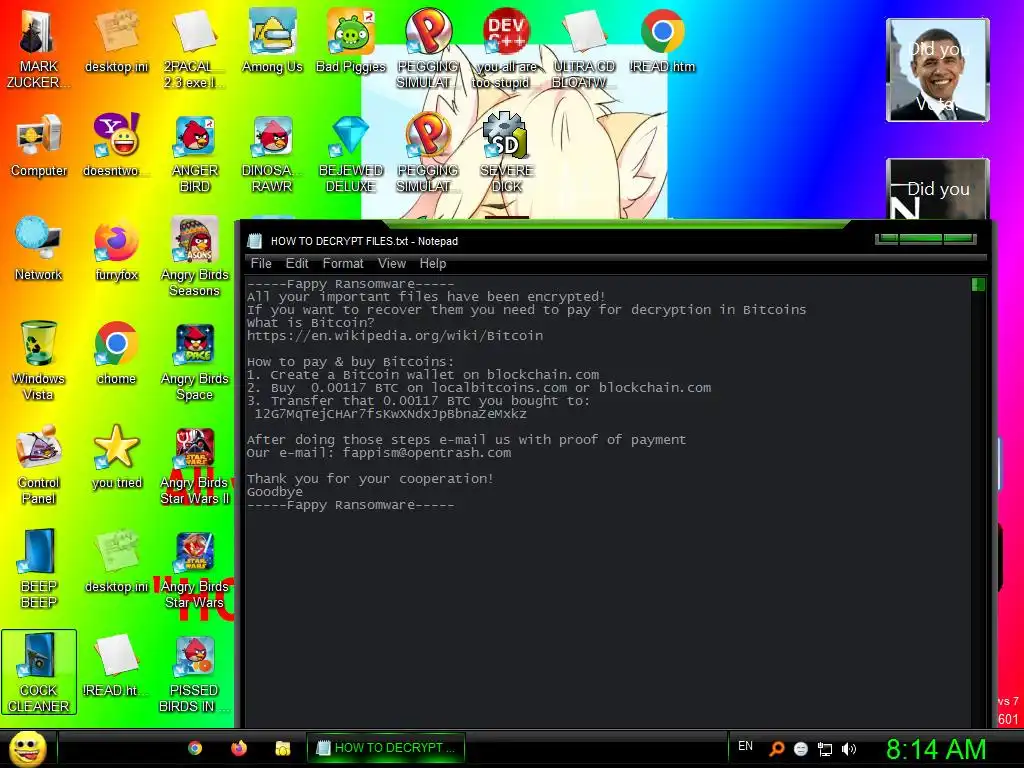This screenshot has width=1024, height=768.
Task: Open the !READ.ht... file icon at bottom
Action: pyautogui.click(x=116, y=665)
